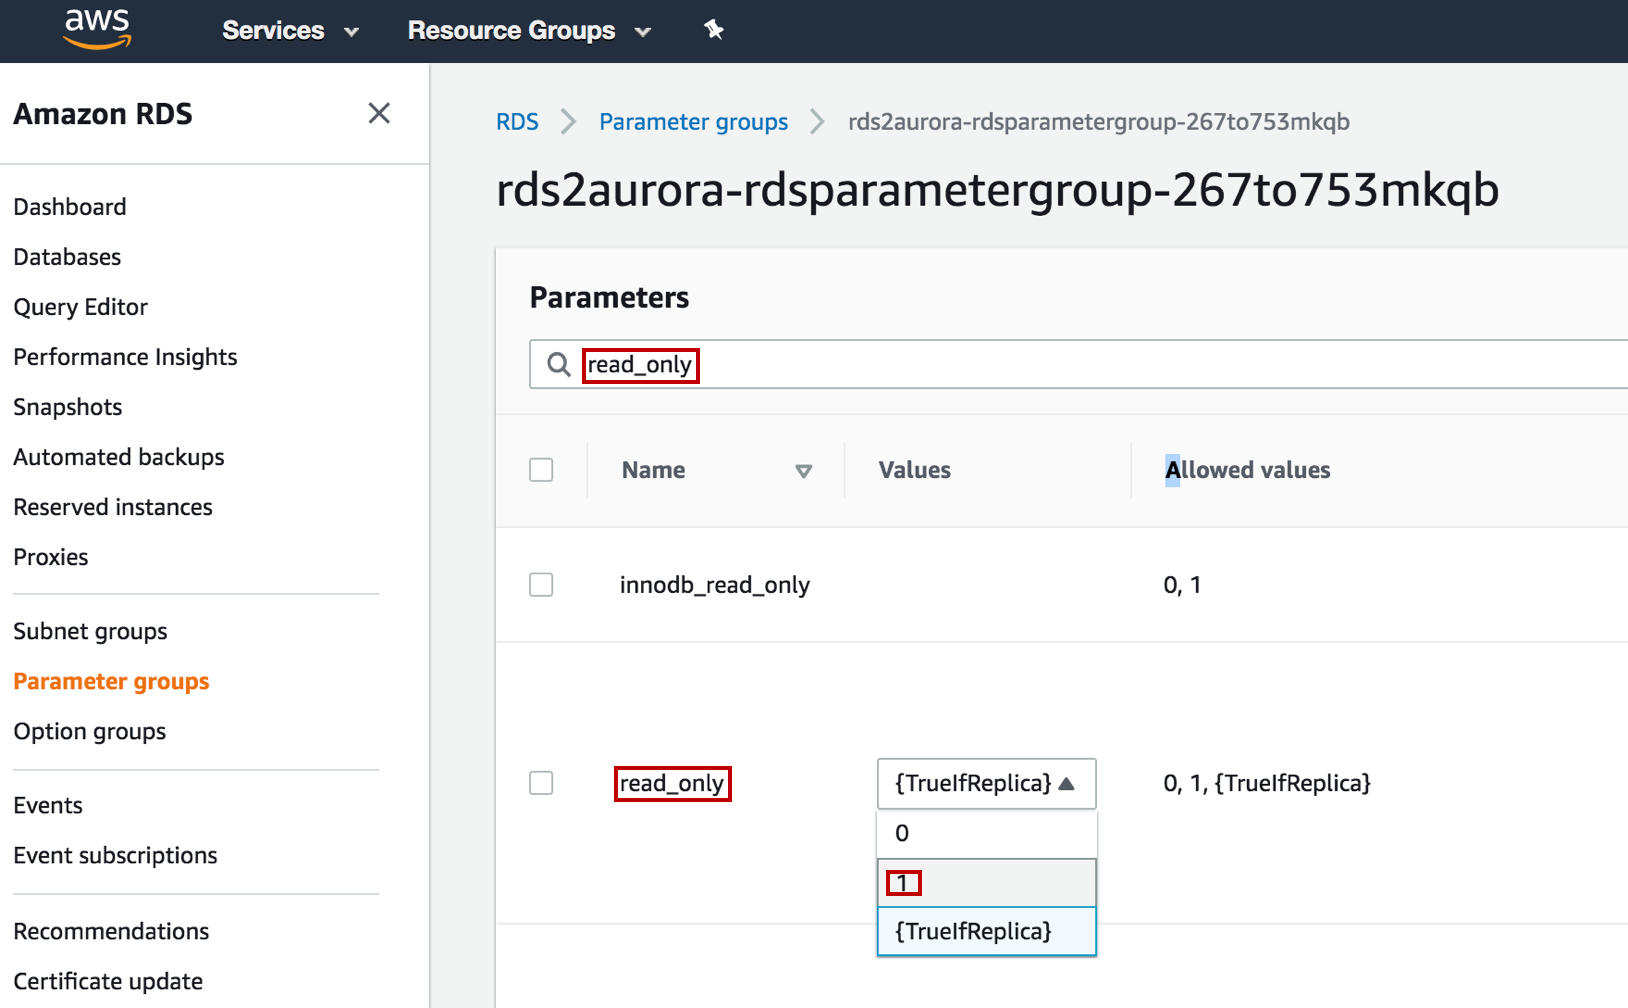Go to RDS breadcrumb link
This screenshot has width=1628, height=1008.
coord(517,122)
